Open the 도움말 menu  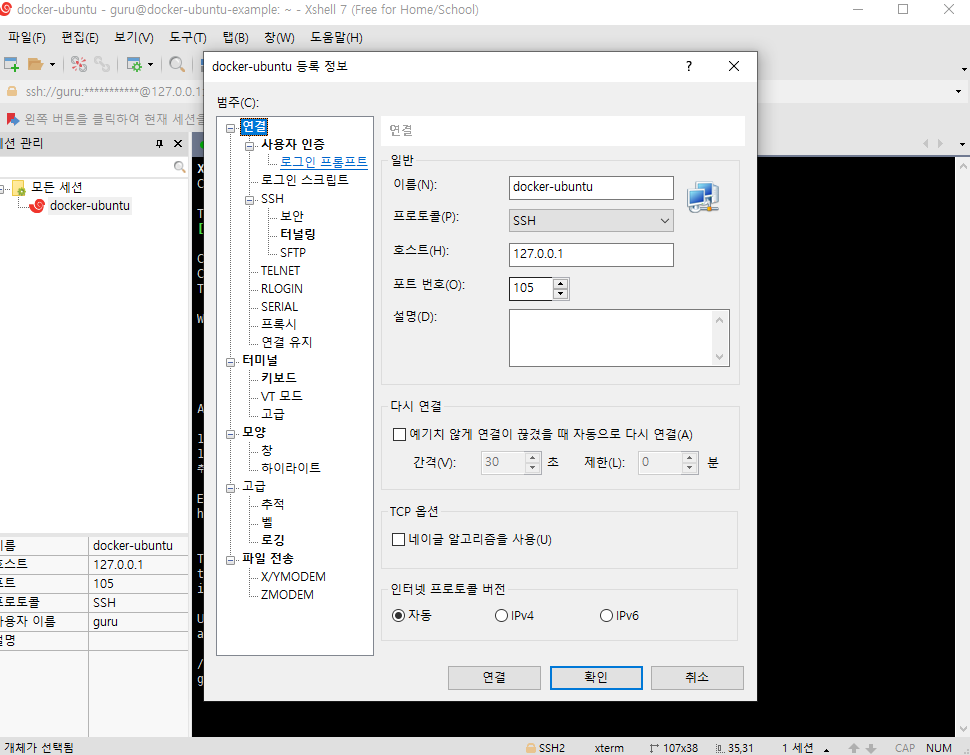(336, 38)
